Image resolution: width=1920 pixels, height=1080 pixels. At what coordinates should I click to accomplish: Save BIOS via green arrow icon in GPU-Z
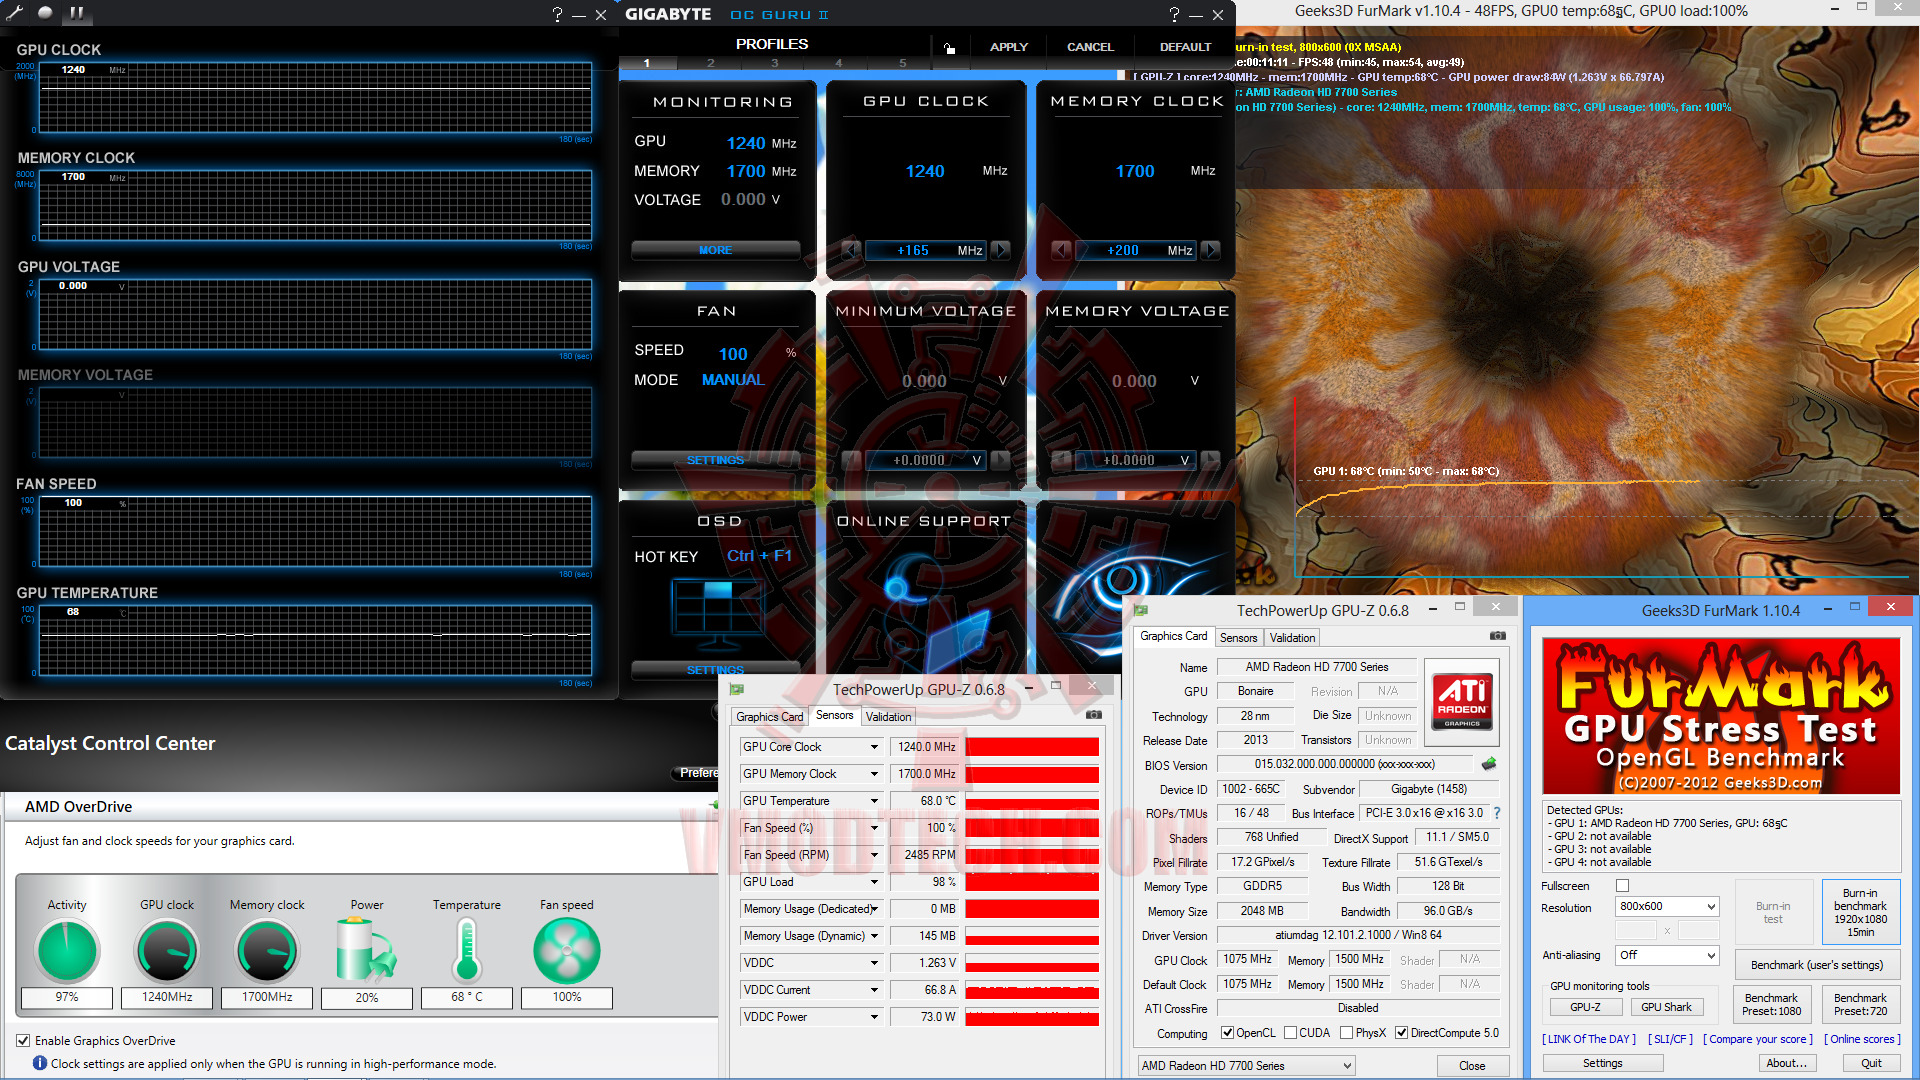click(x=1489, y=764)
